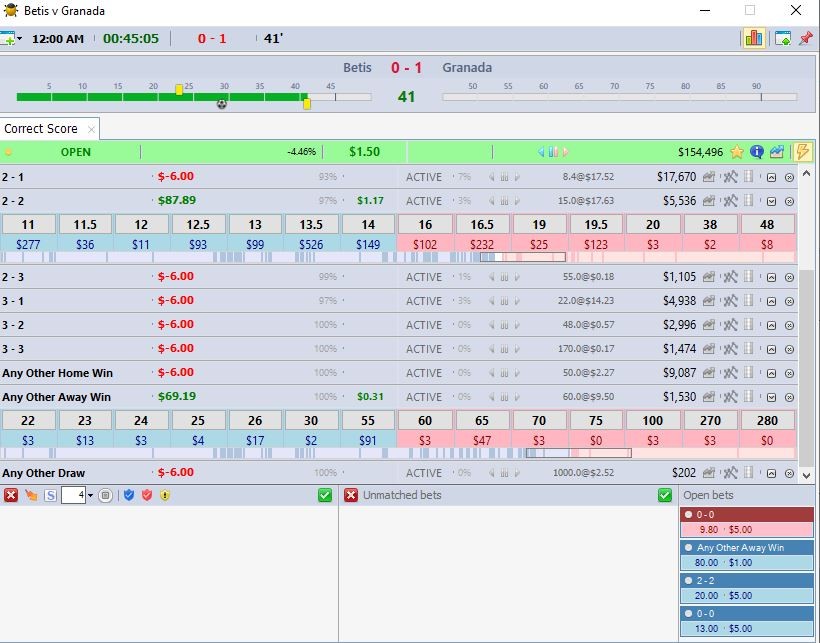
Task: Click the stake input field showing 4
Action: (73, 495)
